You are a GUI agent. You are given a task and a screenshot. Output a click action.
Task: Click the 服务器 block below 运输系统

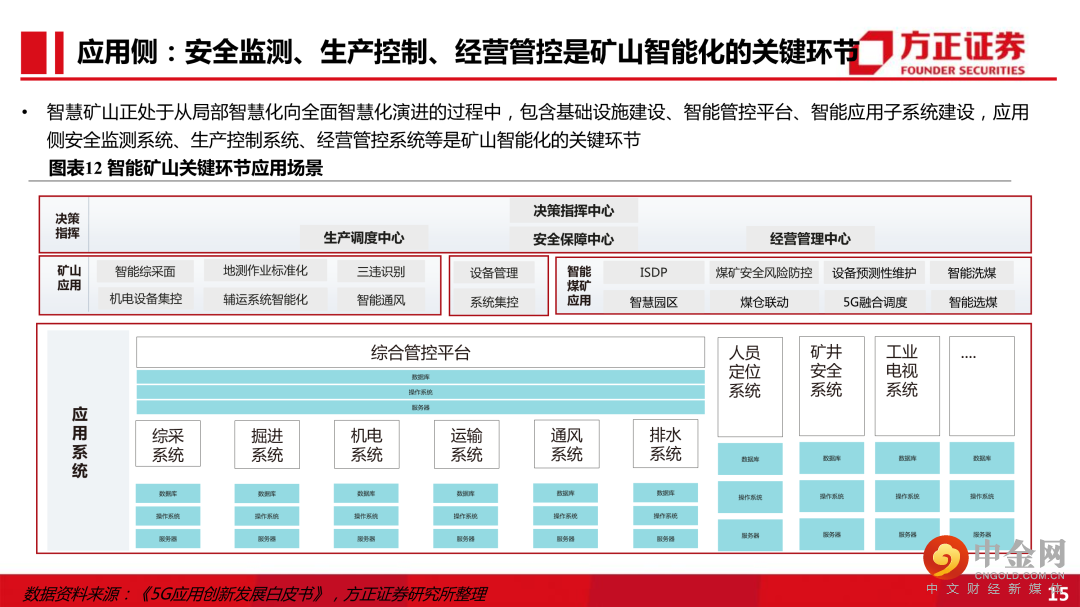[465, 539]
